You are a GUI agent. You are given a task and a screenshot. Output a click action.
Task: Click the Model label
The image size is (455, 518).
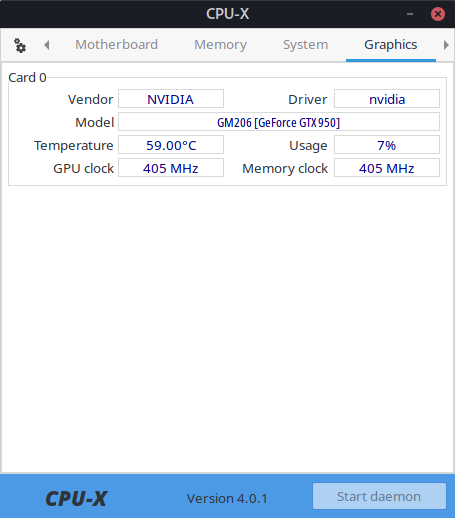(95, 122)
